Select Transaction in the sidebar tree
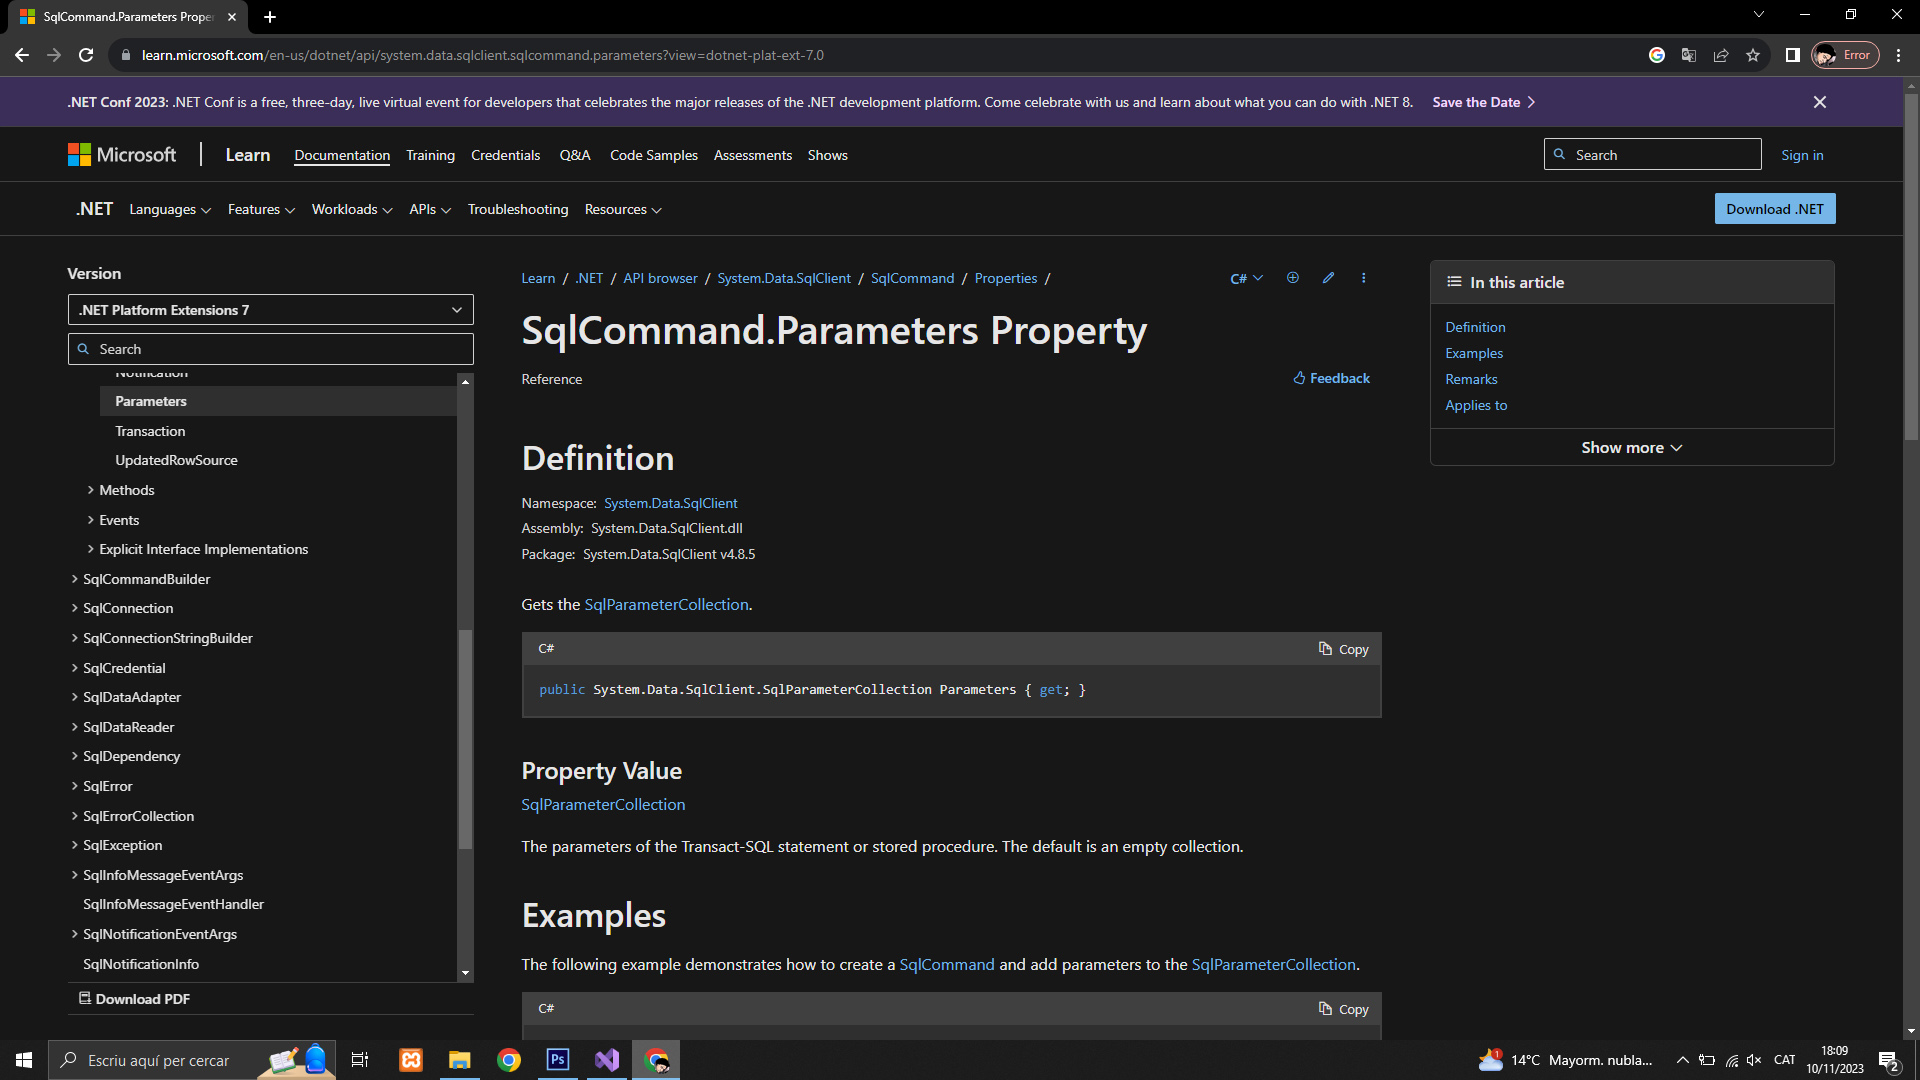Screen dimensions: 1920x1080 (150, 431)
